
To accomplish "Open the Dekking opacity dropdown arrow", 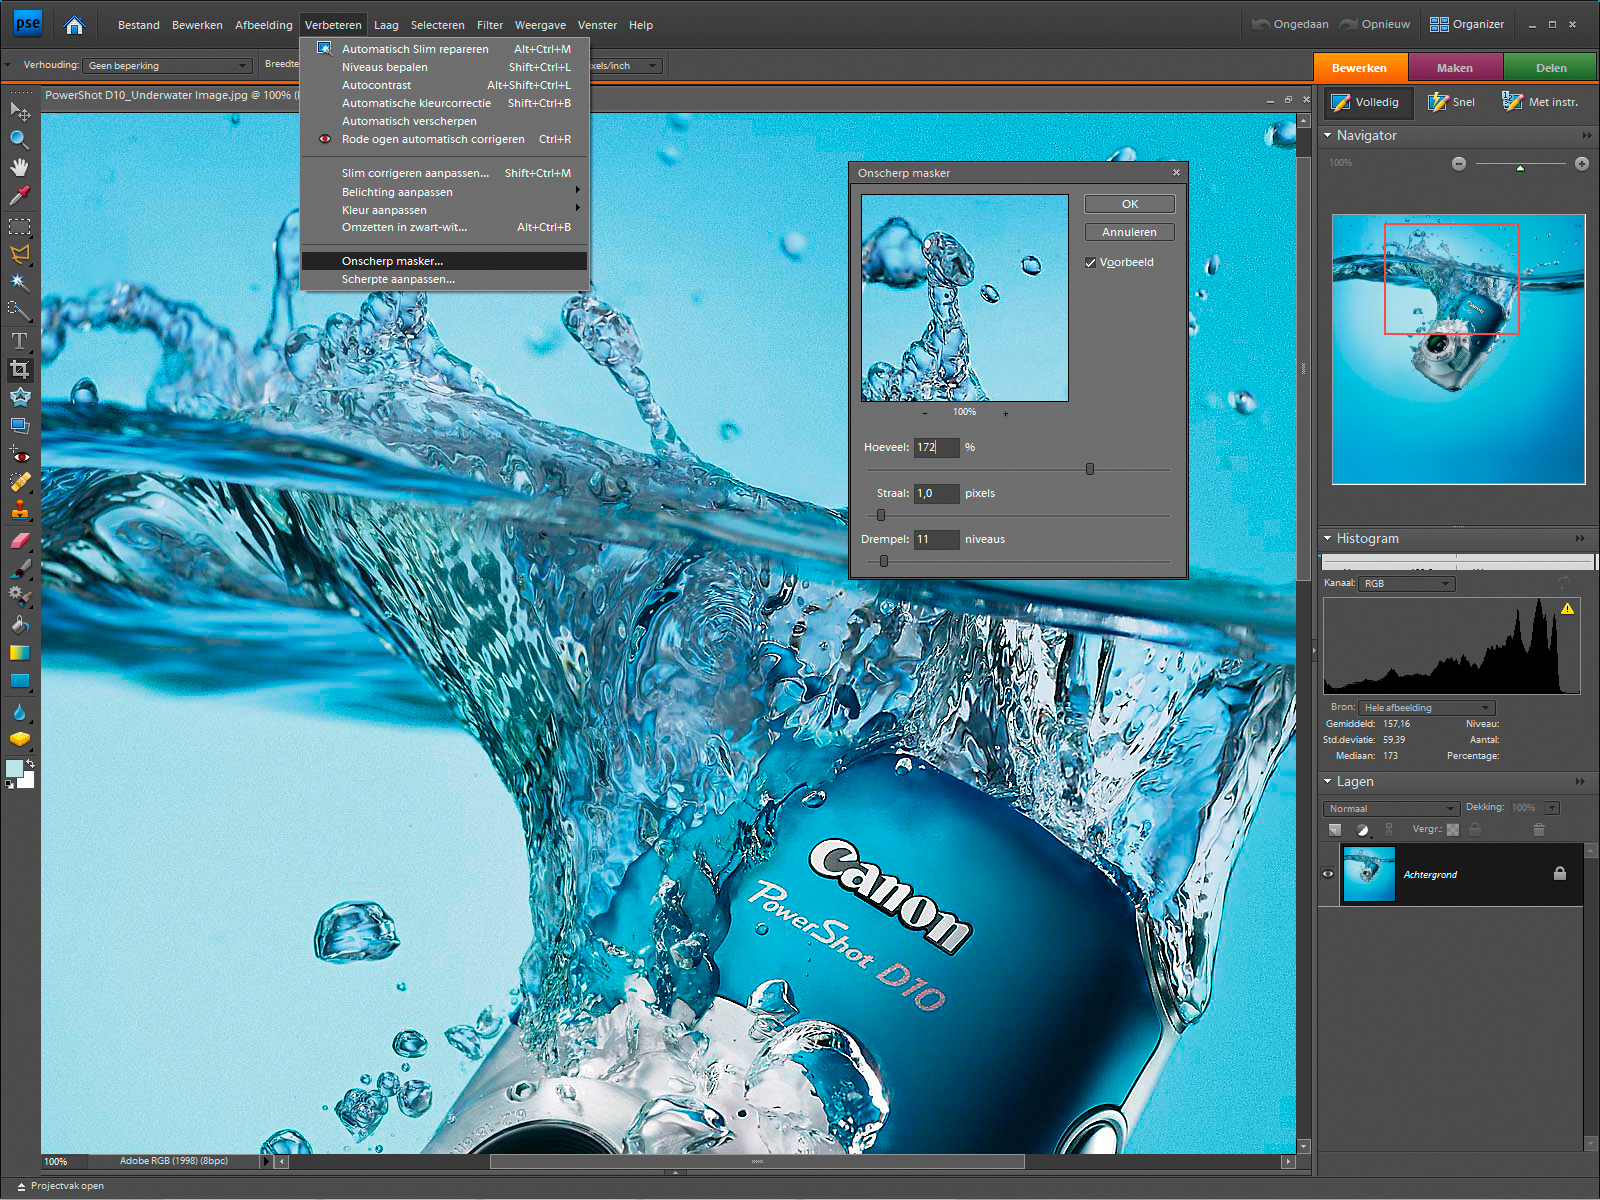I will (1552, 808).
